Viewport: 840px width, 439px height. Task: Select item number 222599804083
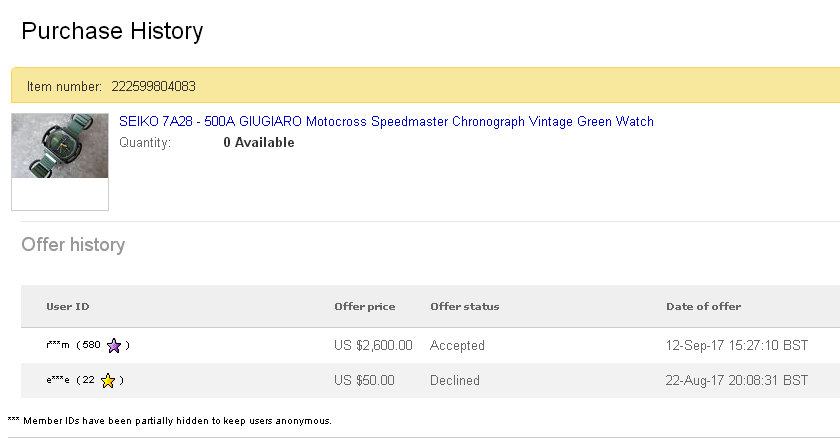coord(153,87)
